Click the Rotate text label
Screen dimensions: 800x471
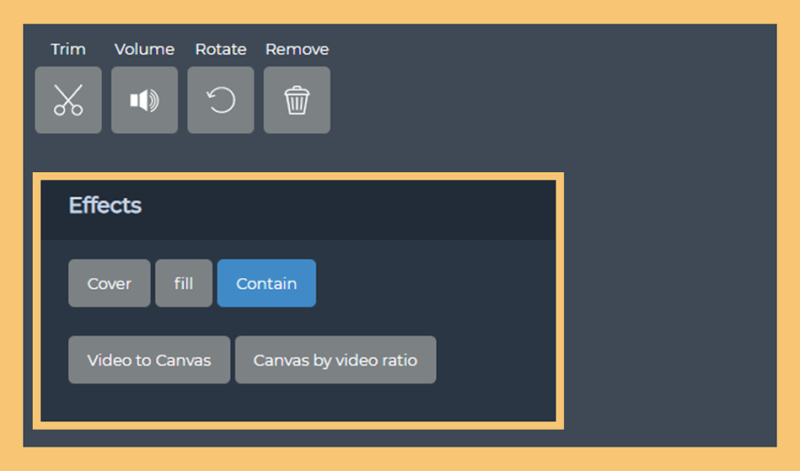(220, 49)
